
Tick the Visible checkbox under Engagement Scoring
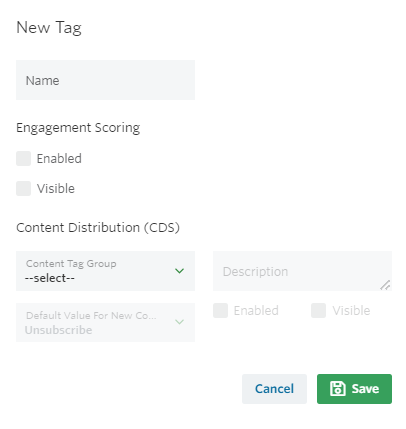pos(23,188)
